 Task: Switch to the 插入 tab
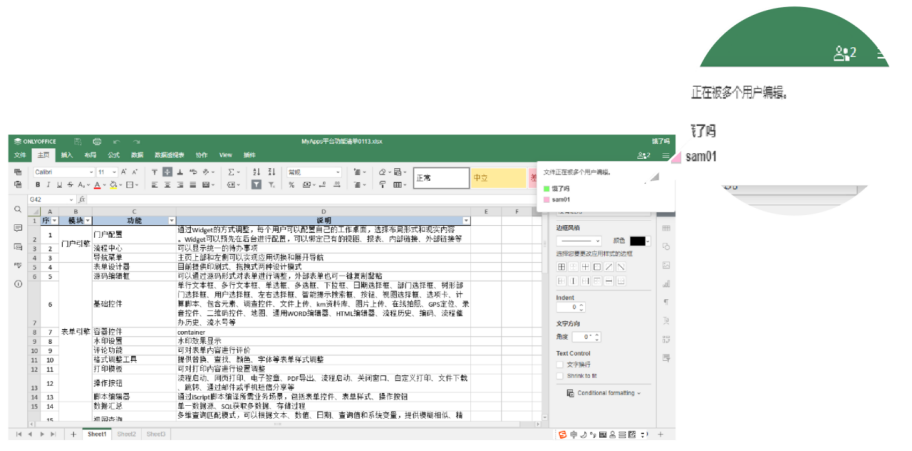click(x=67, y=155)
